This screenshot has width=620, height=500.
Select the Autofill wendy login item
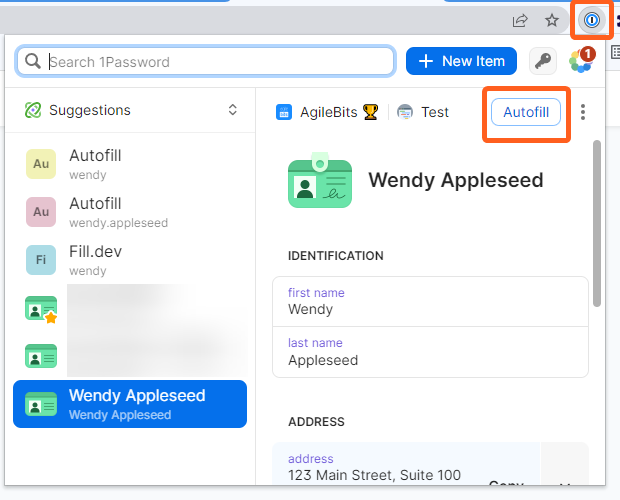pyautogui.click(x=130, y=164)
